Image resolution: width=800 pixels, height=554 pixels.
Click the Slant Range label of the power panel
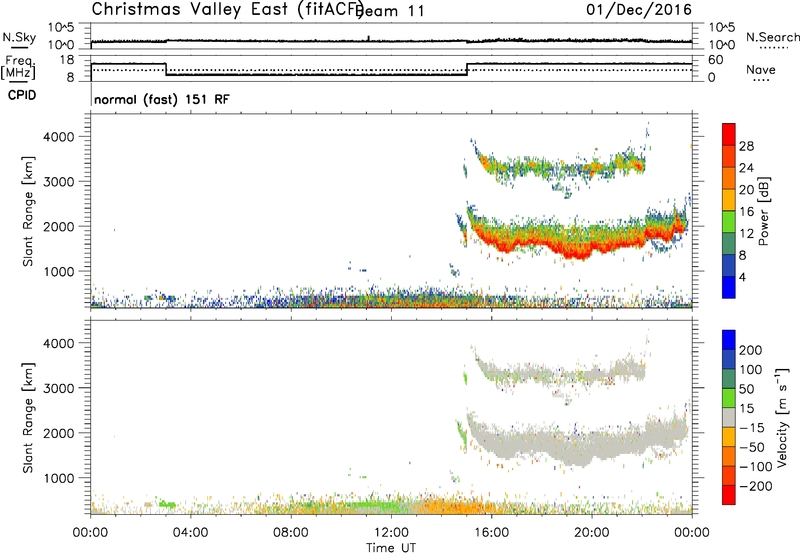tap(28, 211)
